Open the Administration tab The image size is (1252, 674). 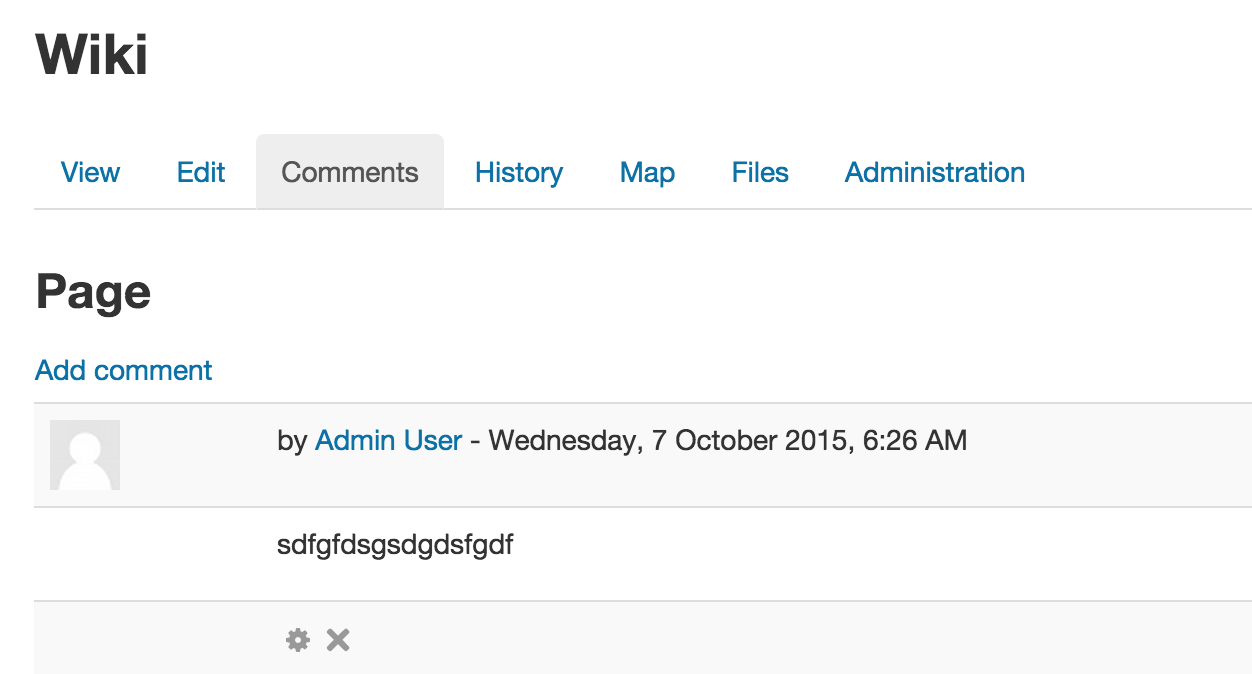[935, 172]
